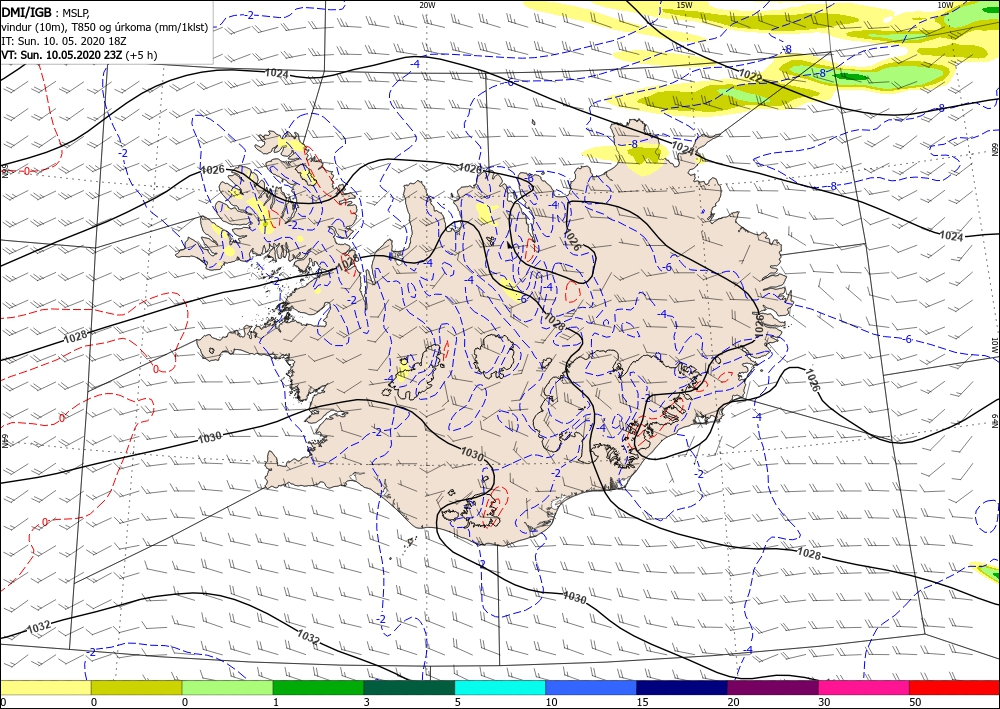Select the red 50 mm legend swatch
Screen dimensions: 1000x709
pyautogui.click(x=955, y=687)
